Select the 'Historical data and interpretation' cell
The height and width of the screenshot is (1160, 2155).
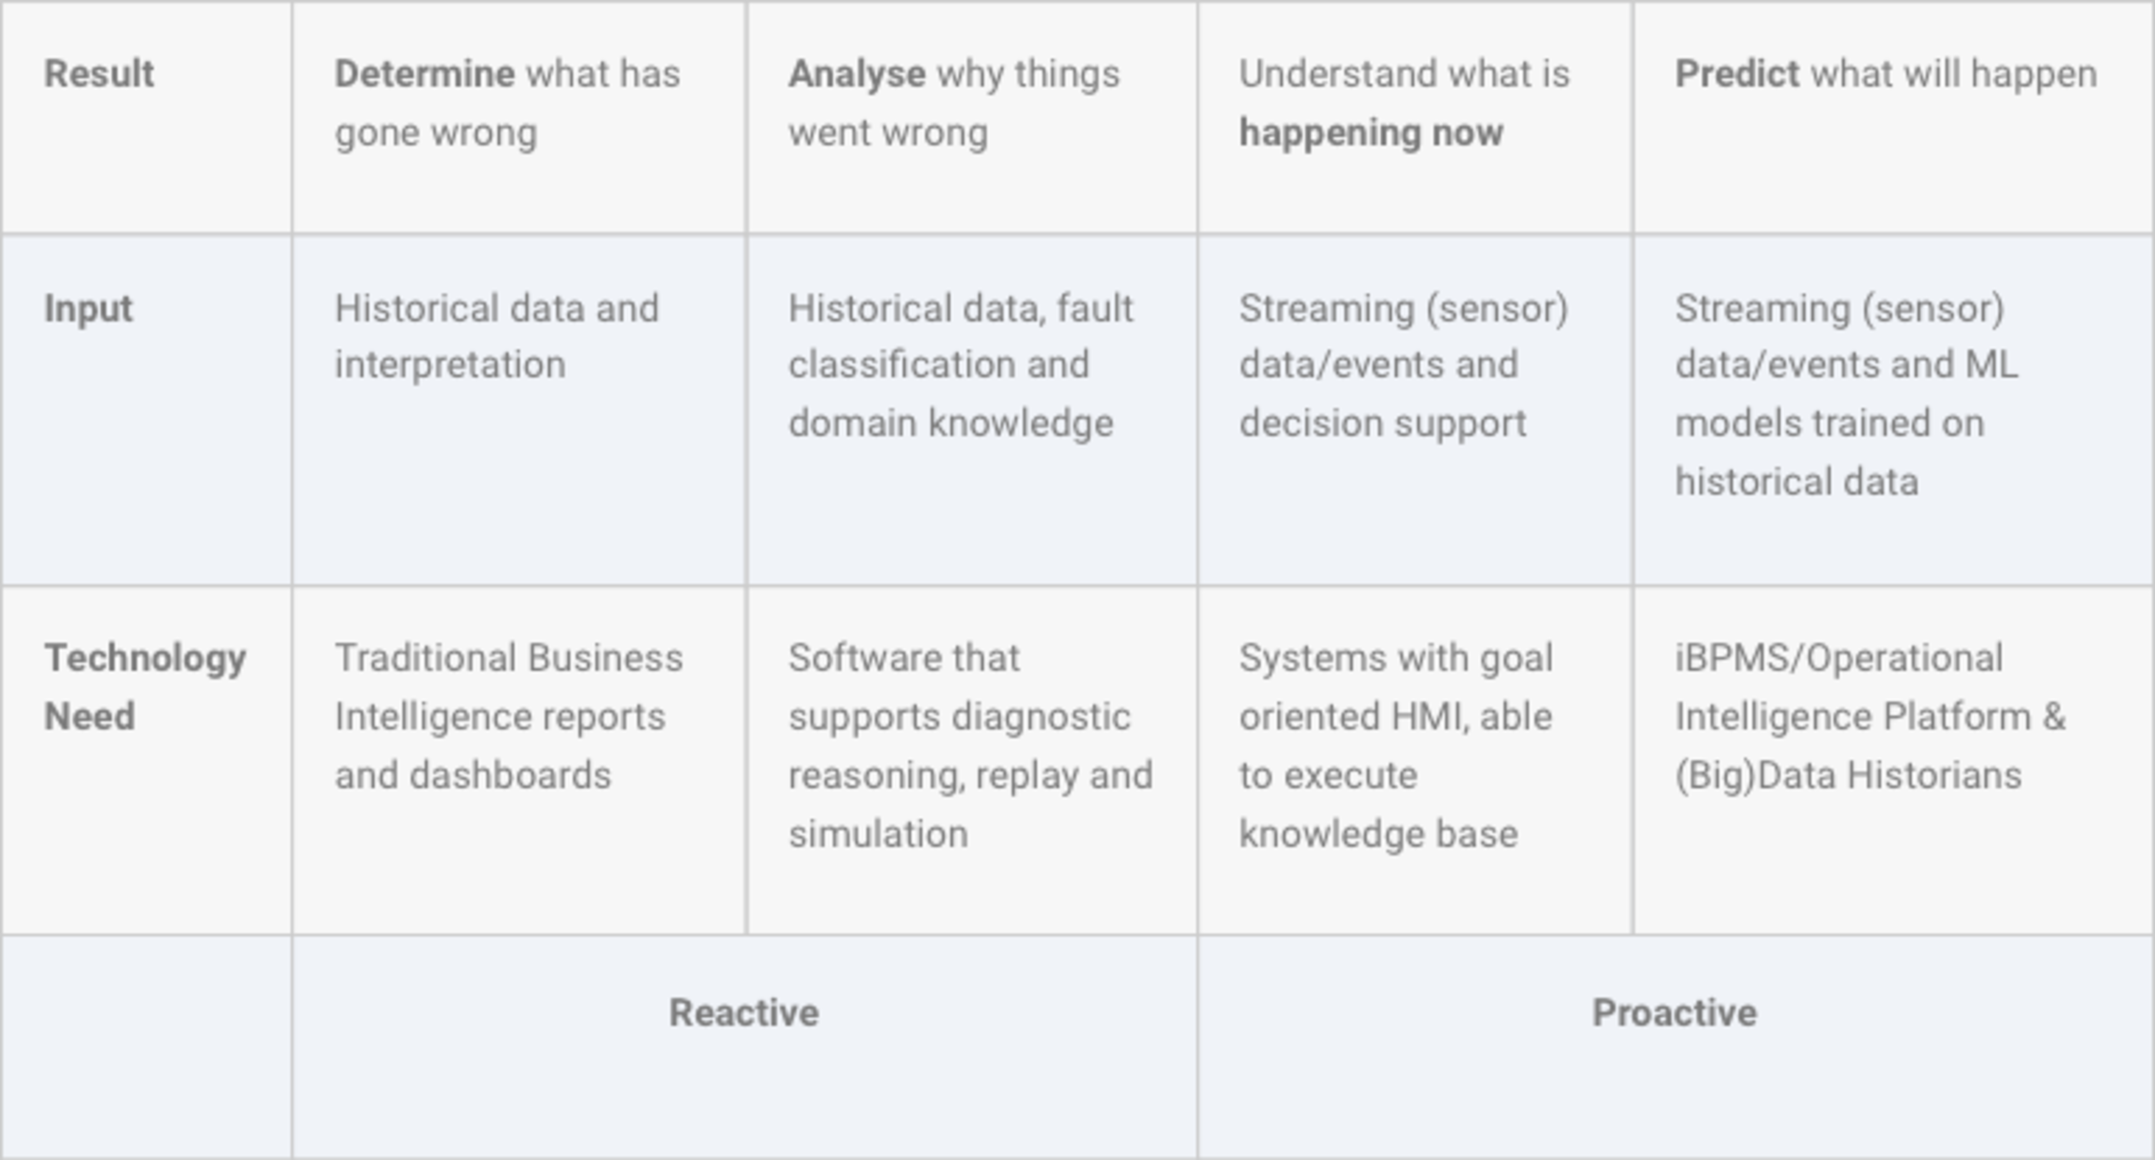click(519, 410)
